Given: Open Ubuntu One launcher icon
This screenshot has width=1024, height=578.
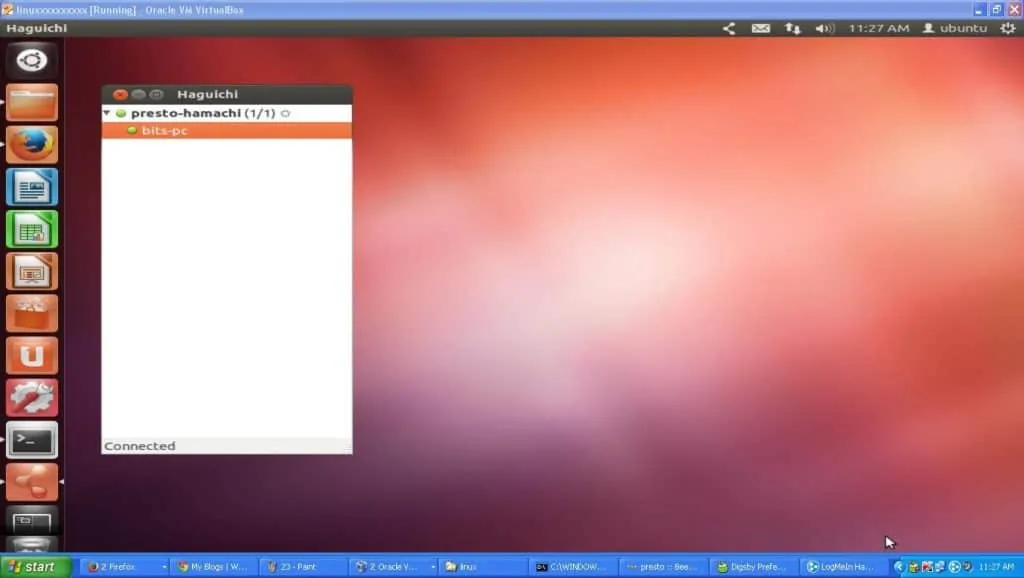Looking at the screenshot, I should point(31,355).
